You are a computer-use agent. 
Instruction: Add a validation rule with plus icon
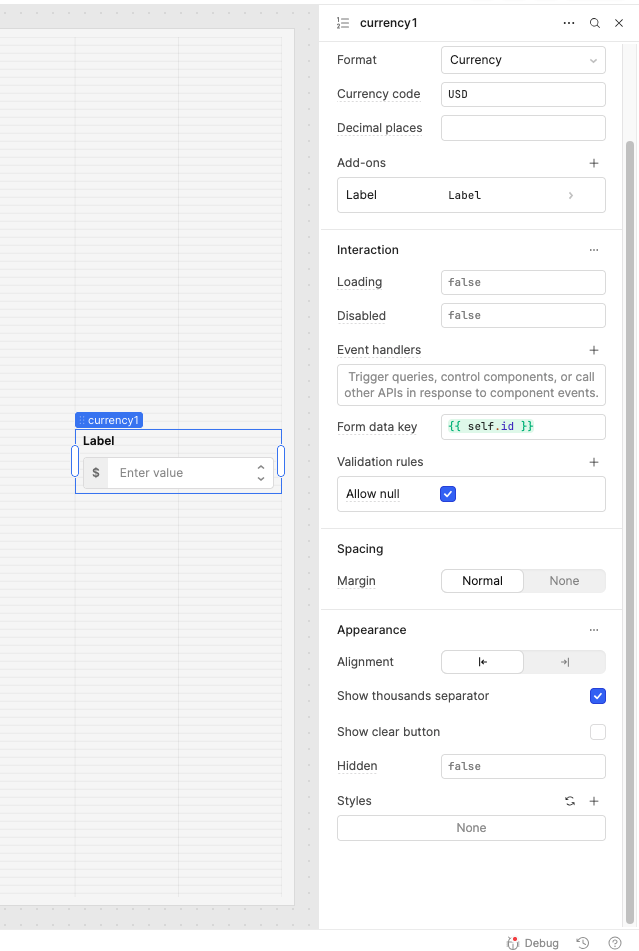click(x=594, y=462)
